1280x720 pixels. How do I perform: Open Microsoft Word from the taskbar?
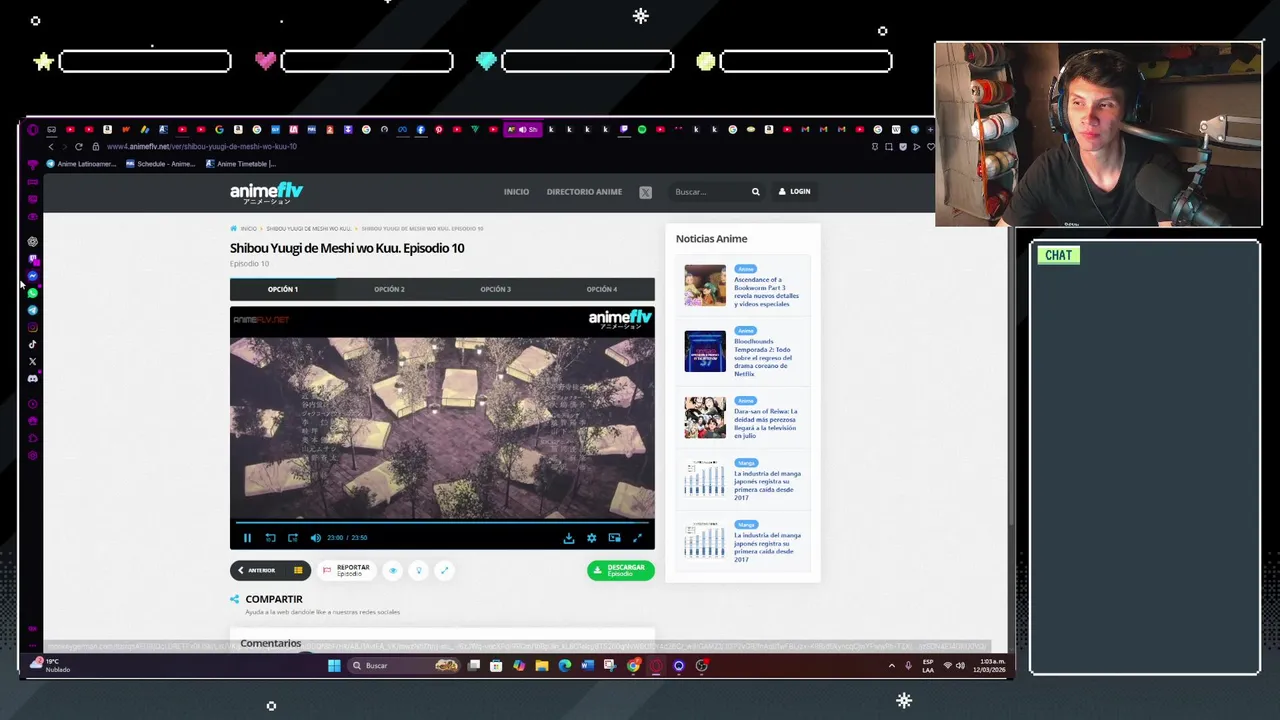[587, 666]
